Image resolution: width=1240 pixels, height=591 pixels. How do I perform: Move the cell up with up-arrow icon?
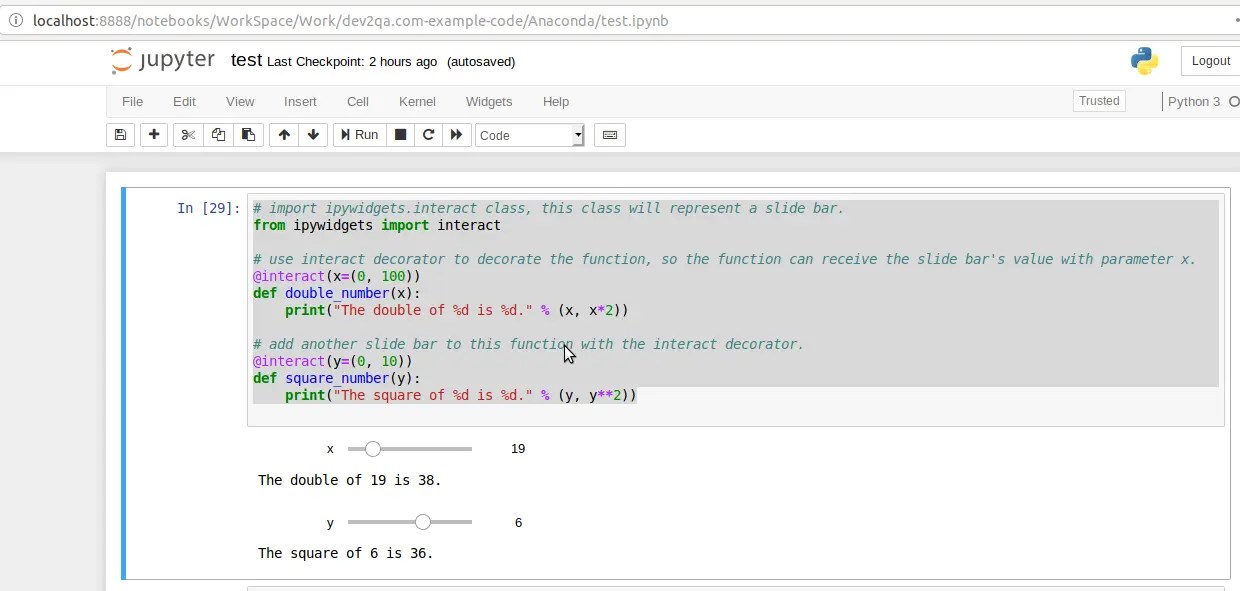[284, 134]
